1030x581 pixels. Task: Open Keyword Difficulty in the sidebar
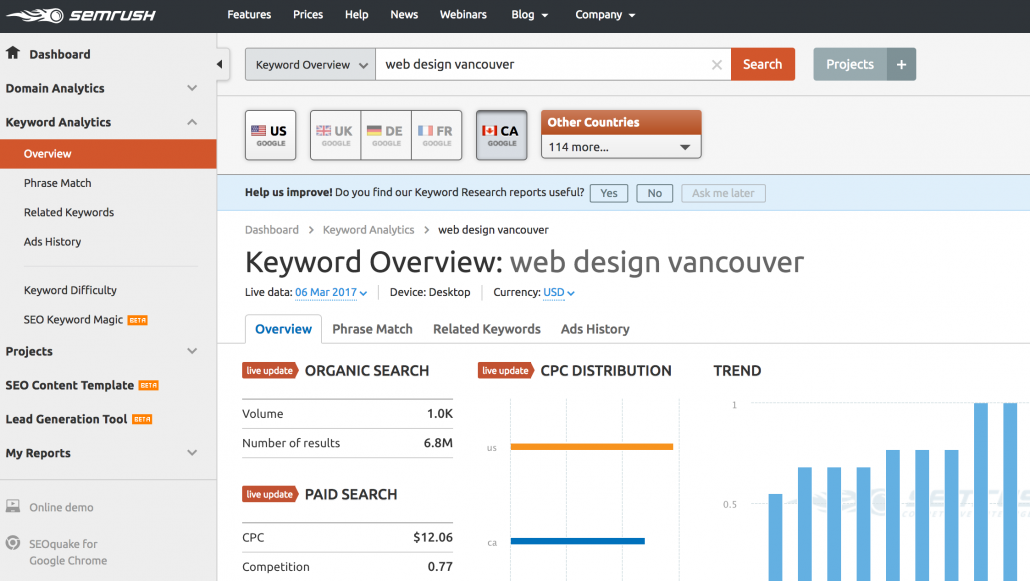point(70,290)
